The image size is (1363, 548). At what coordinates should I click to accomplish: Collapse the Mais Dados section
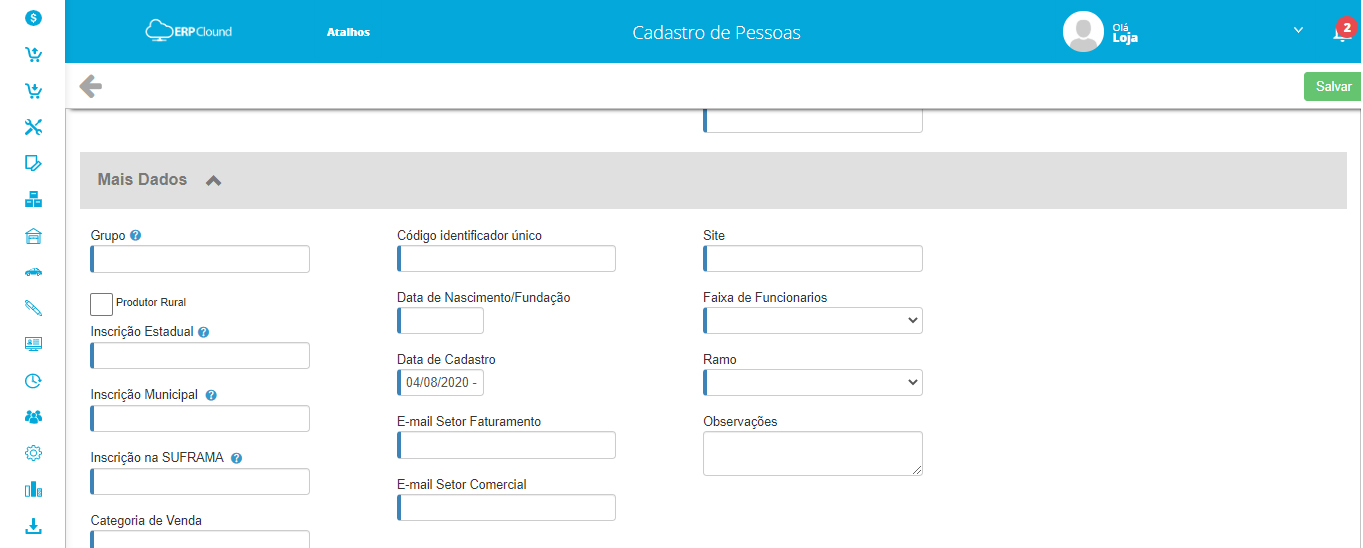(213, 180)
